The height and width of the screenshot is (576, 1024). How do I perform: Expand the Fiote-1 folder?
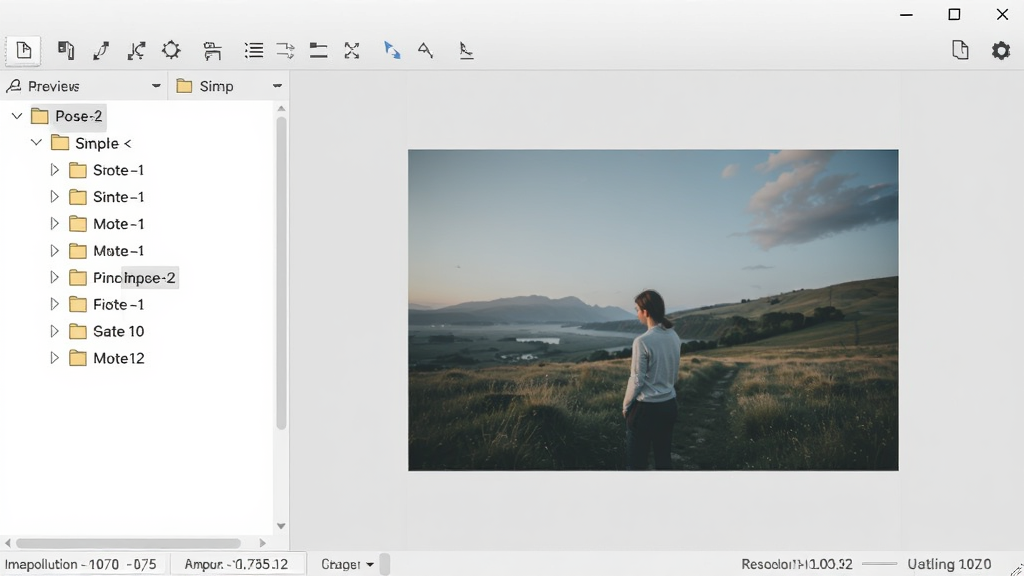(55, 304)
